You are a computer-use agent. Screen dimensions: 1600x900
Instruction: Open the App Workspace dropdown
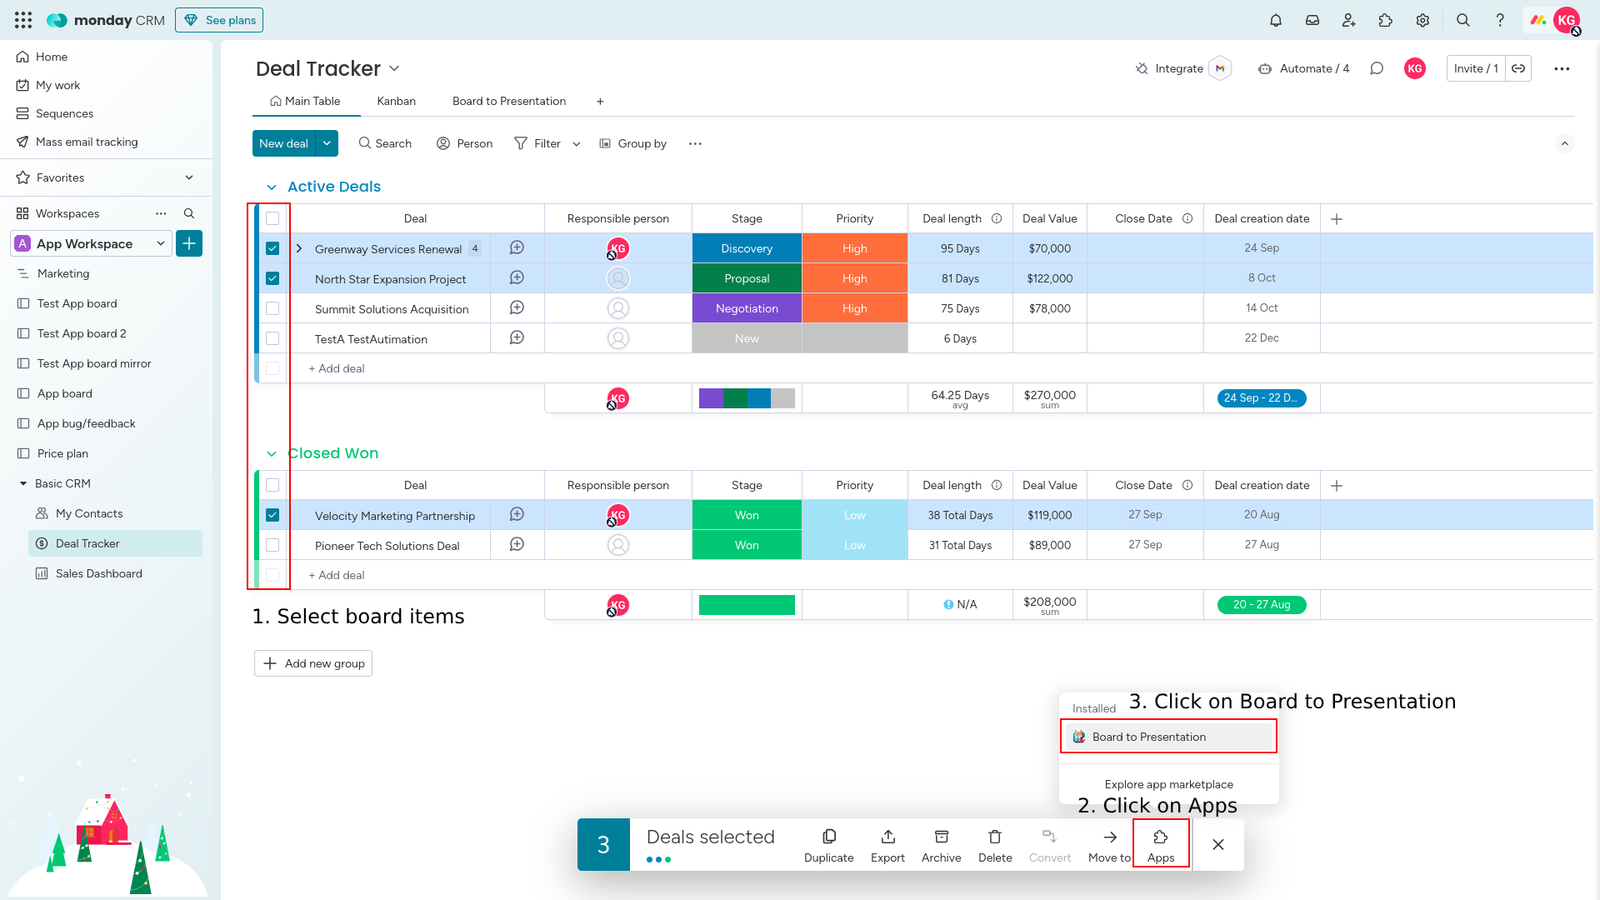91,244
